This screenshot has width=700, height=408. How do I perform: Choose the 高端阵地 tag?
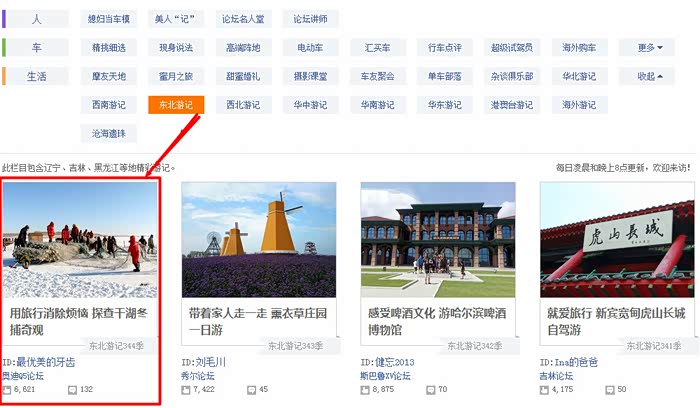tap(243, 48)
